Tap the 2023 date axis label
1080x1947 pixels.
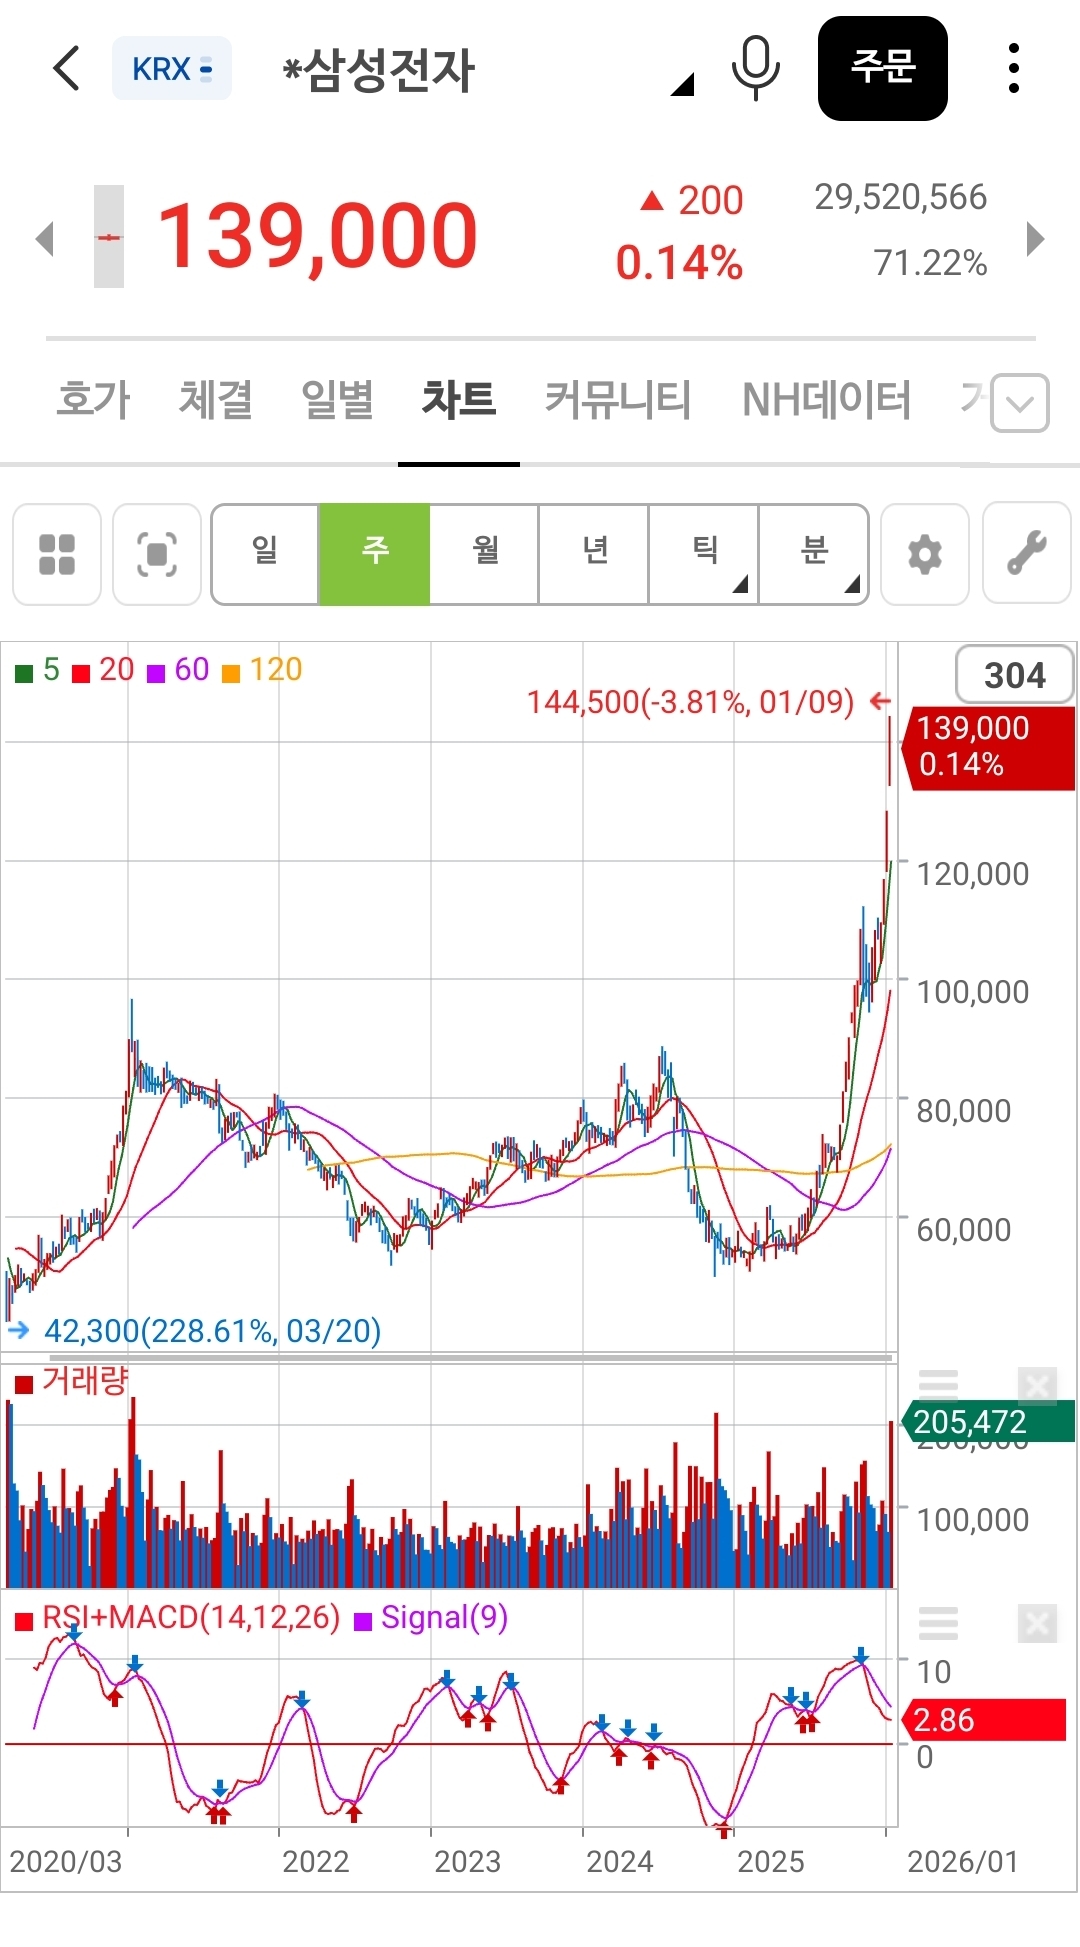[x=467, y=1862]
